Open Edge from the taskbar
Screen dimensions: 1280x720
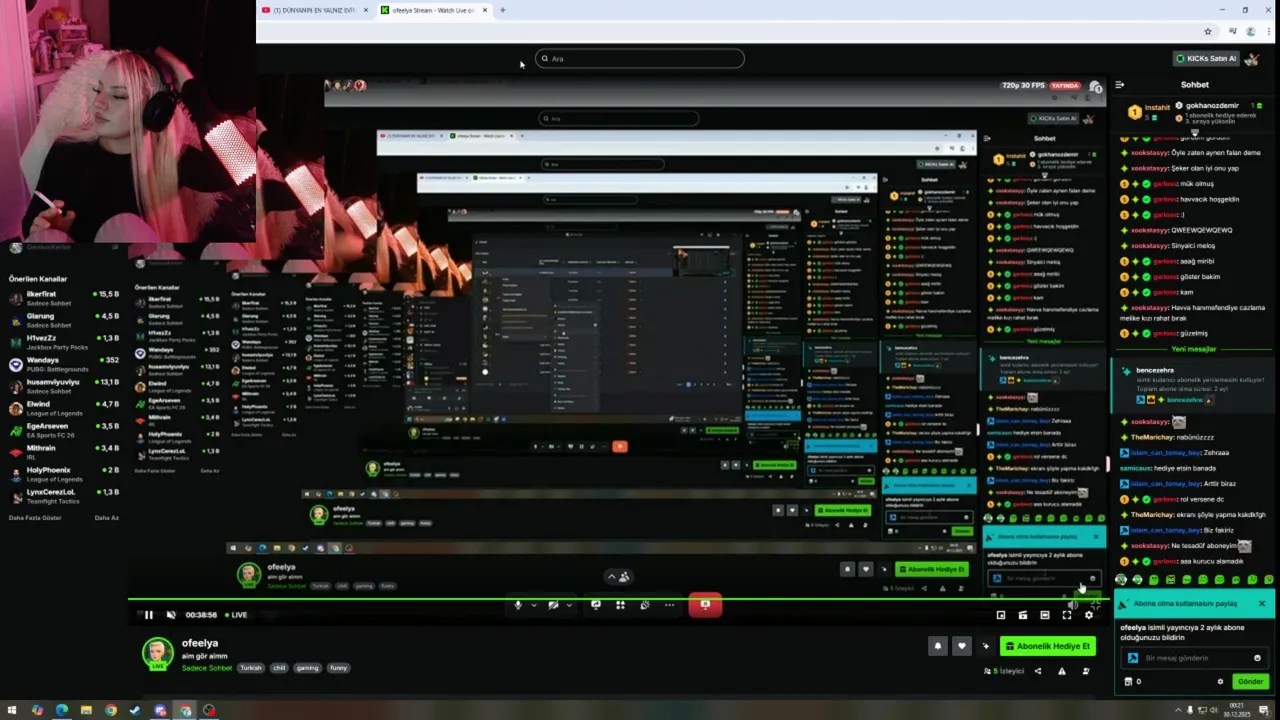click(x=62, y=711)
